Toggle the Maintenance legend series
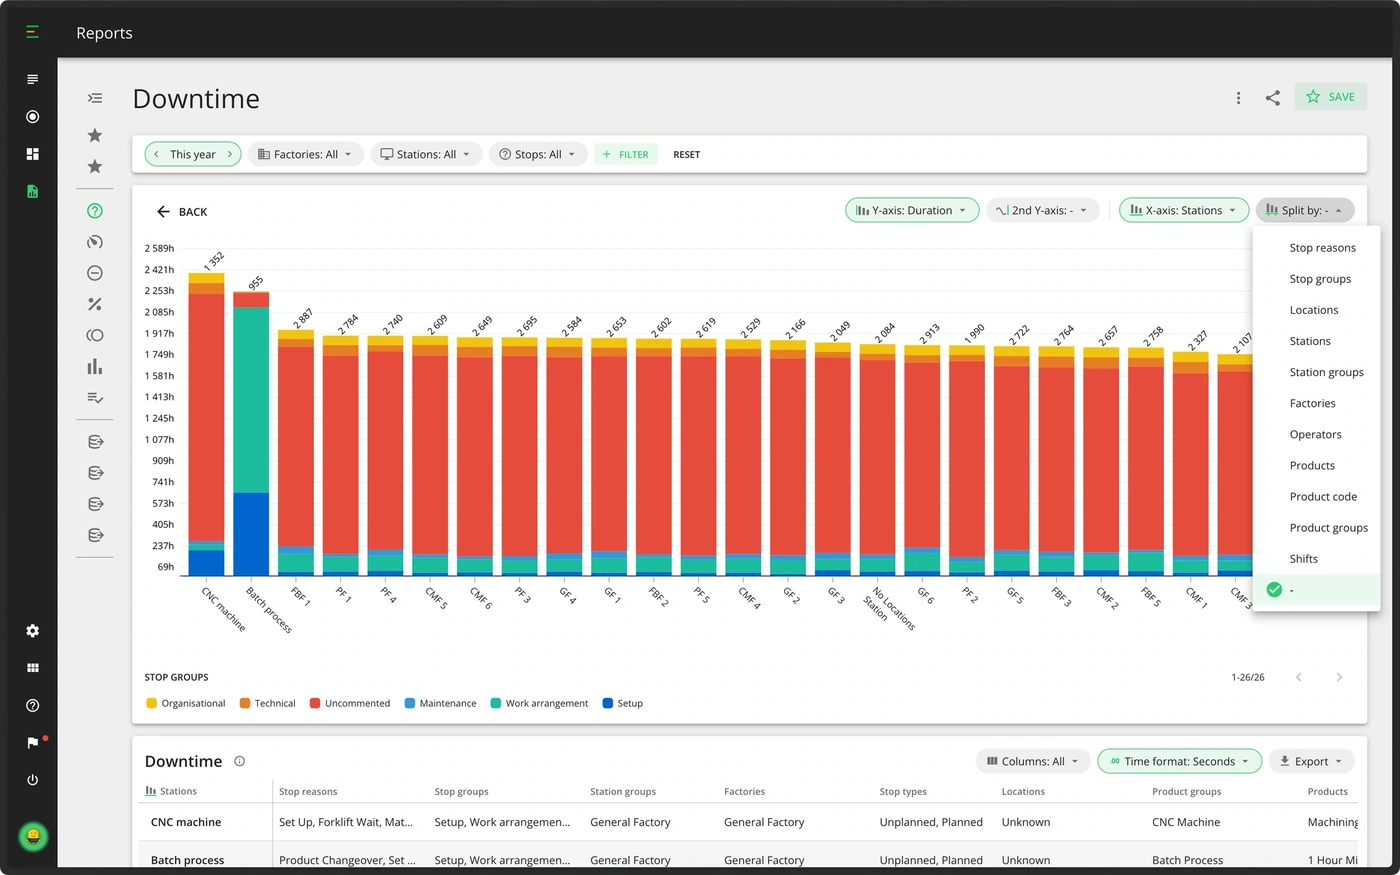The image size is (1400, 875). [440, 703]
